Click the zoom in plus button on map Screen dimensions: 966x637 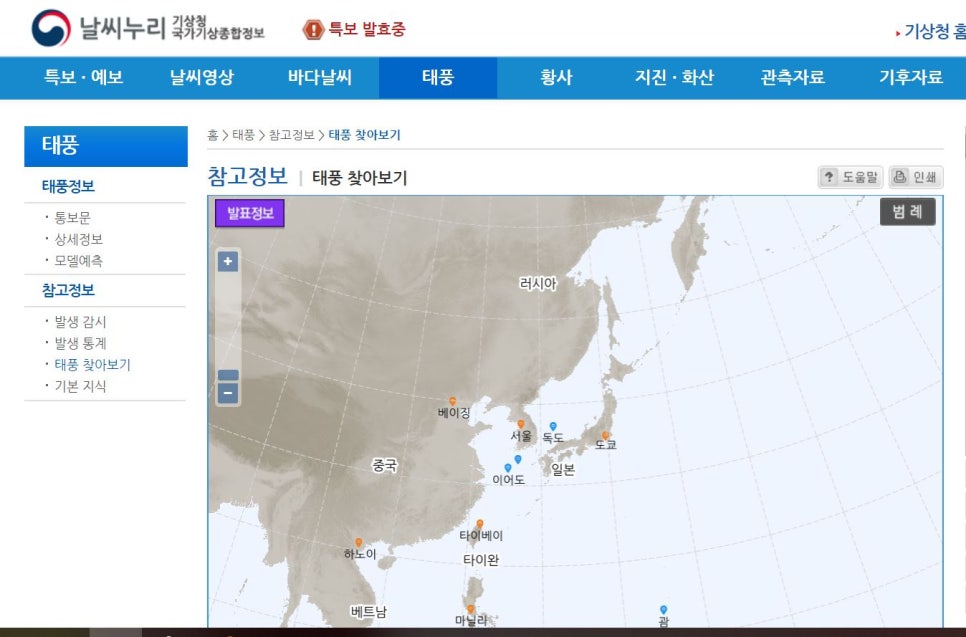pyautogui.click(x=228, y=262)
